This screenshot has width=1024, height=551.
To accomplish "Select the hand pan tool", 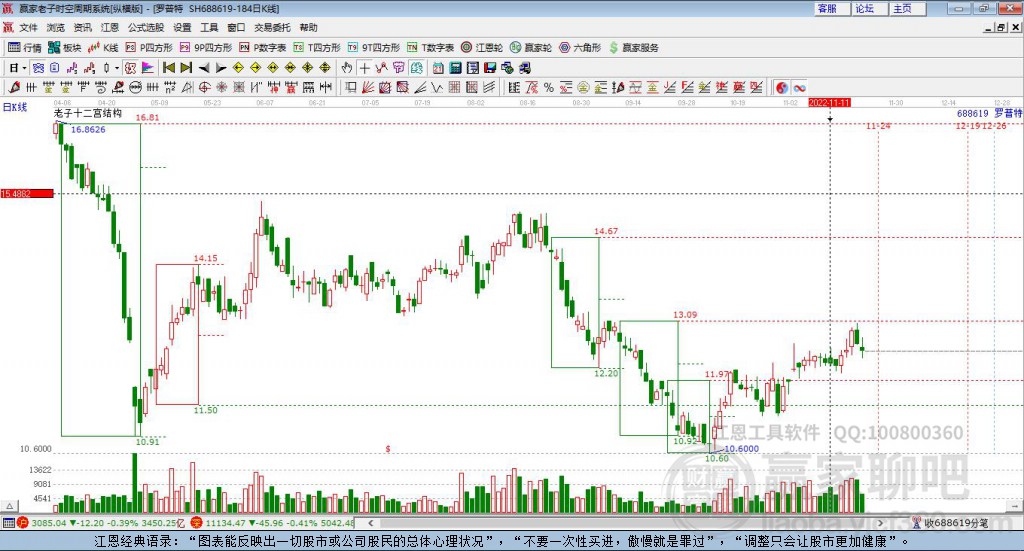I will 347,68.
